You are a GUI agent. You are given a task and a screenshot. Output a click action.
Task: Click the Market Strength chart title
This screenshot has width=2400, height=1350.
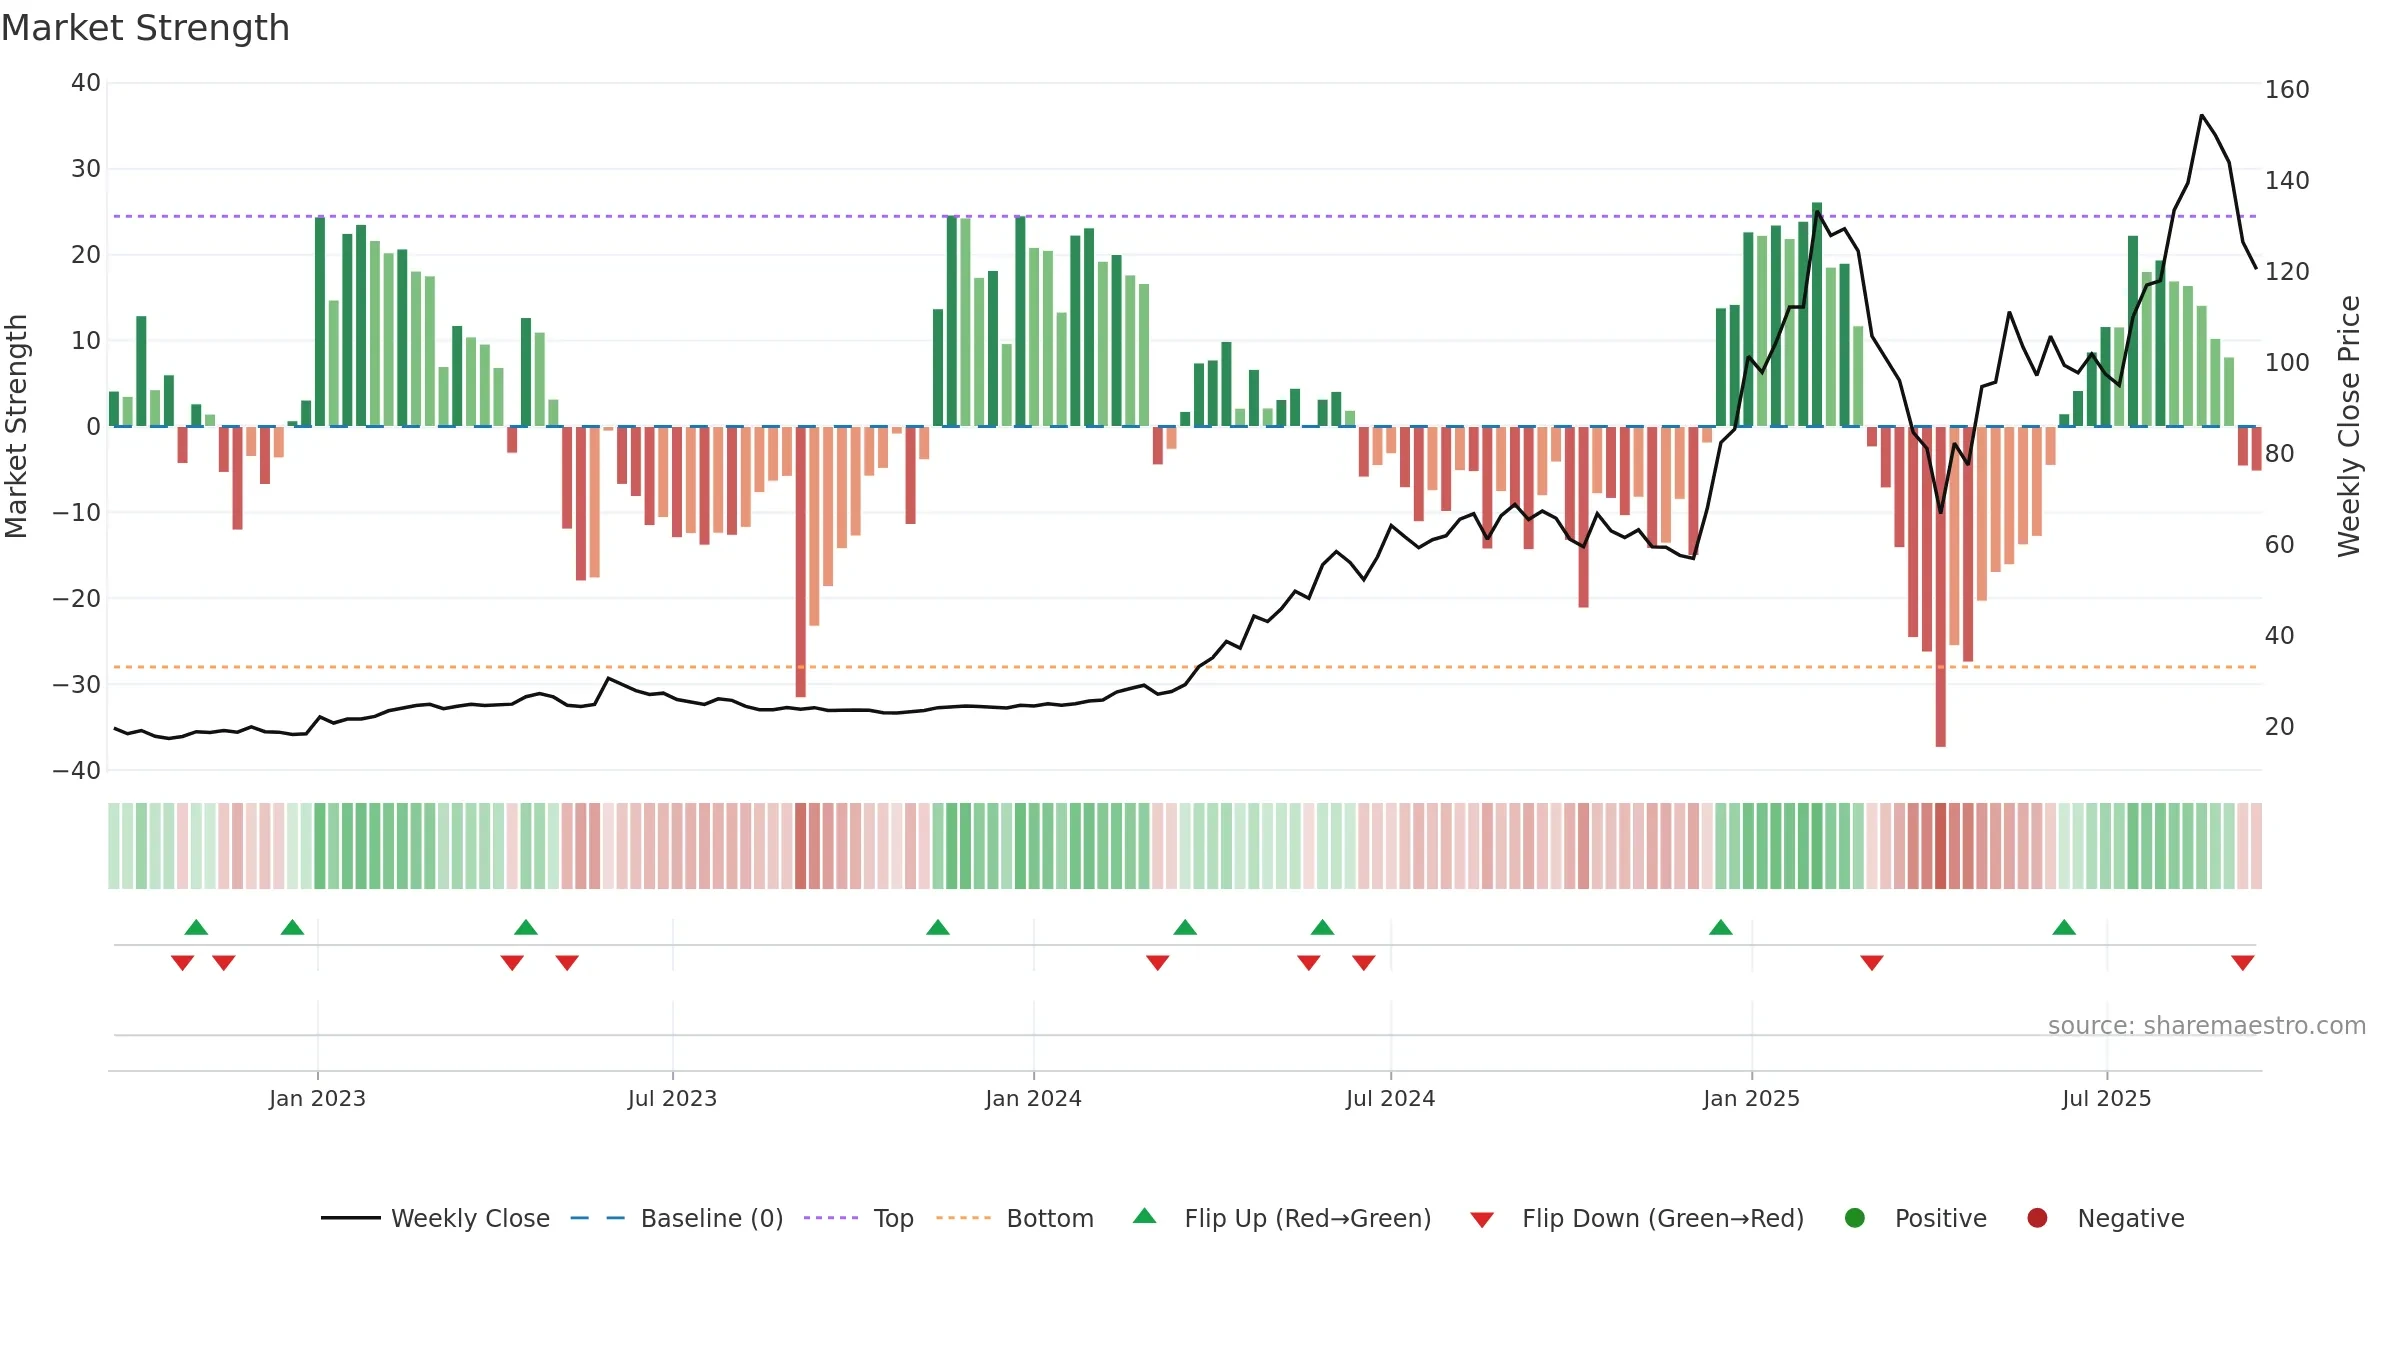tap(145, 28)
